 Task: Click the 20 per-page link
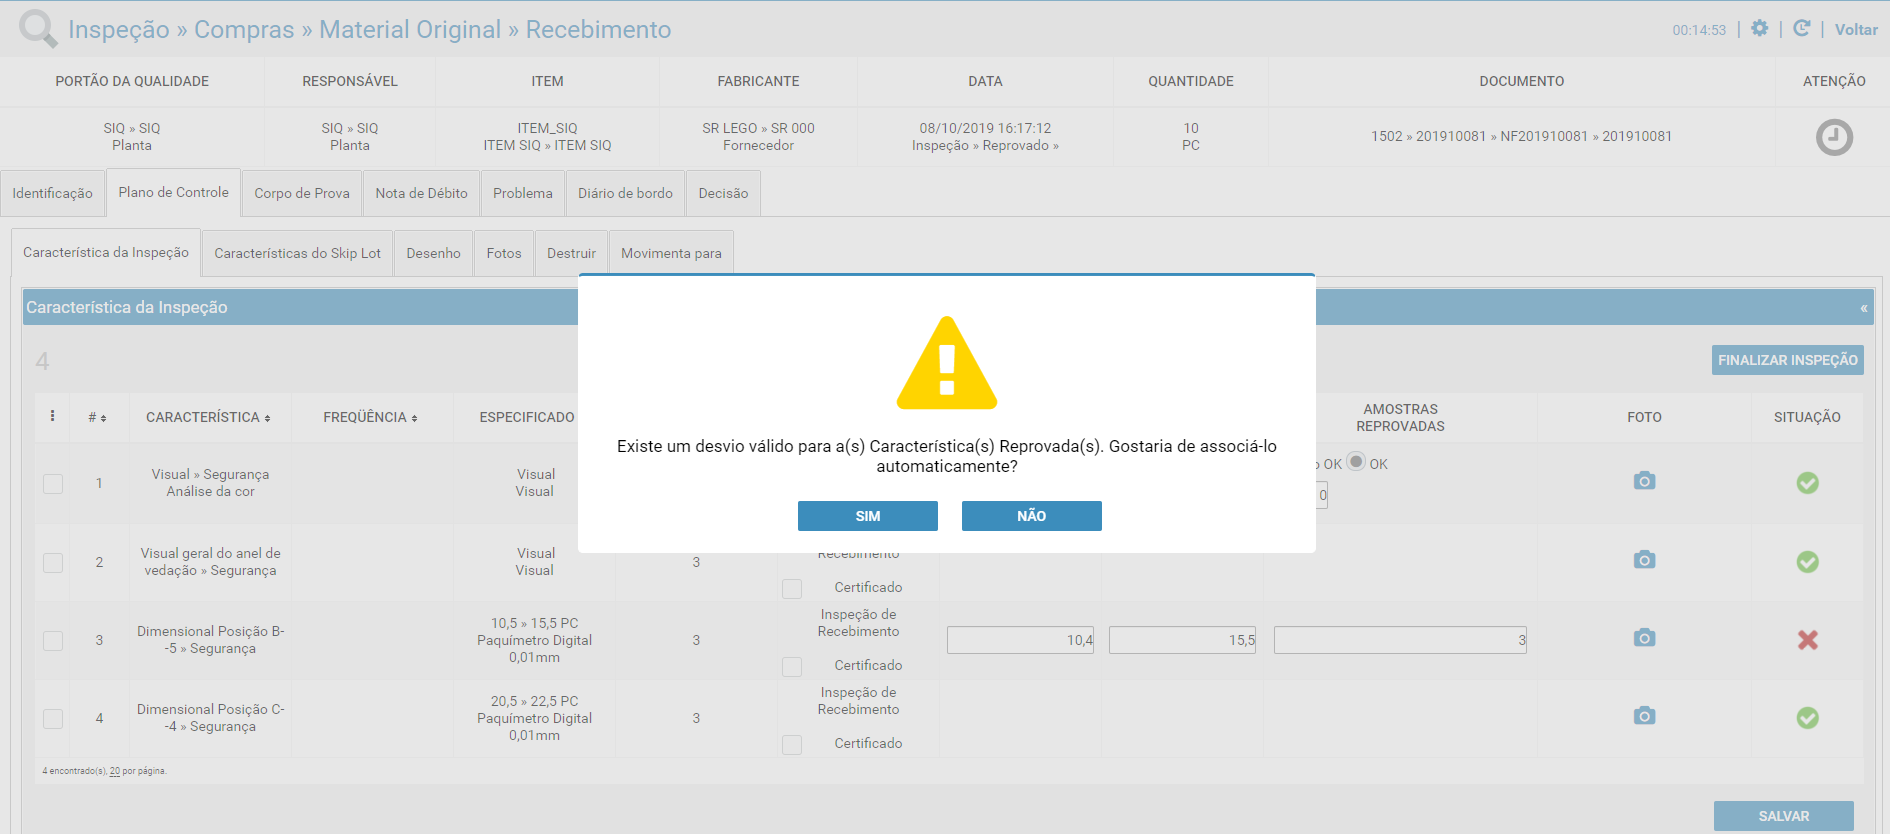(x=115, y=771)
